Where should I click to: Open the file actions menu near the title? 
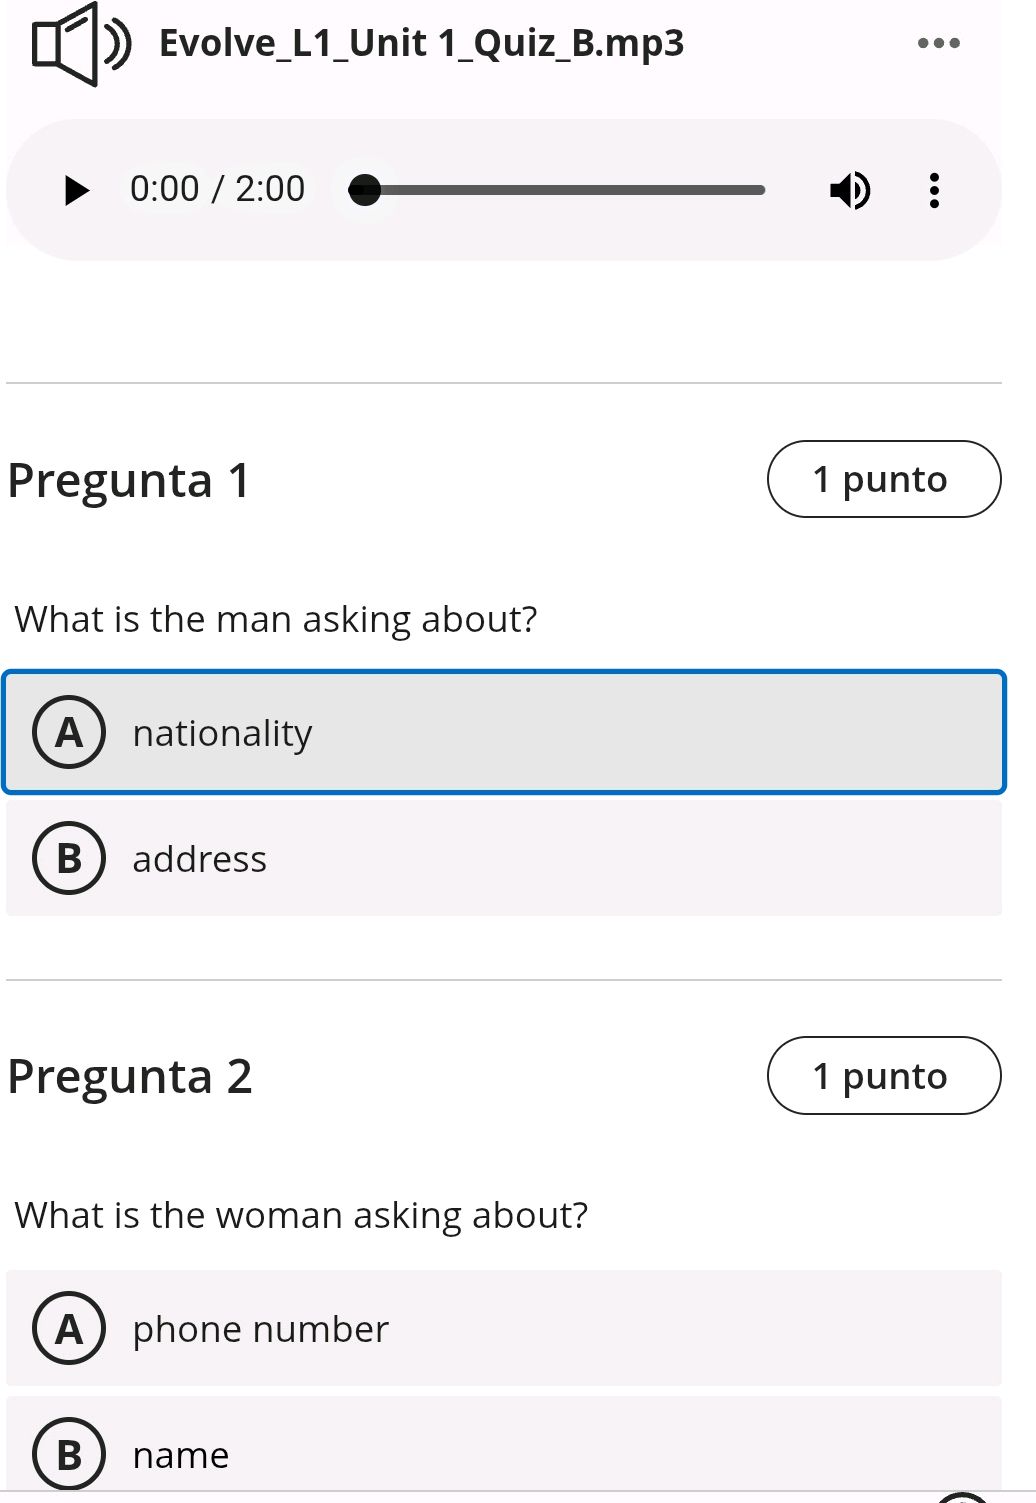pos(937,42)
